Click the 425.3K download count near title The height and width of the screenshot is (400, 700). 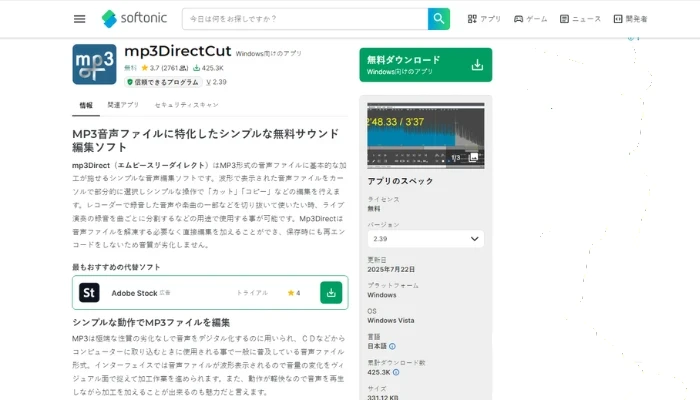click(208, 68)
